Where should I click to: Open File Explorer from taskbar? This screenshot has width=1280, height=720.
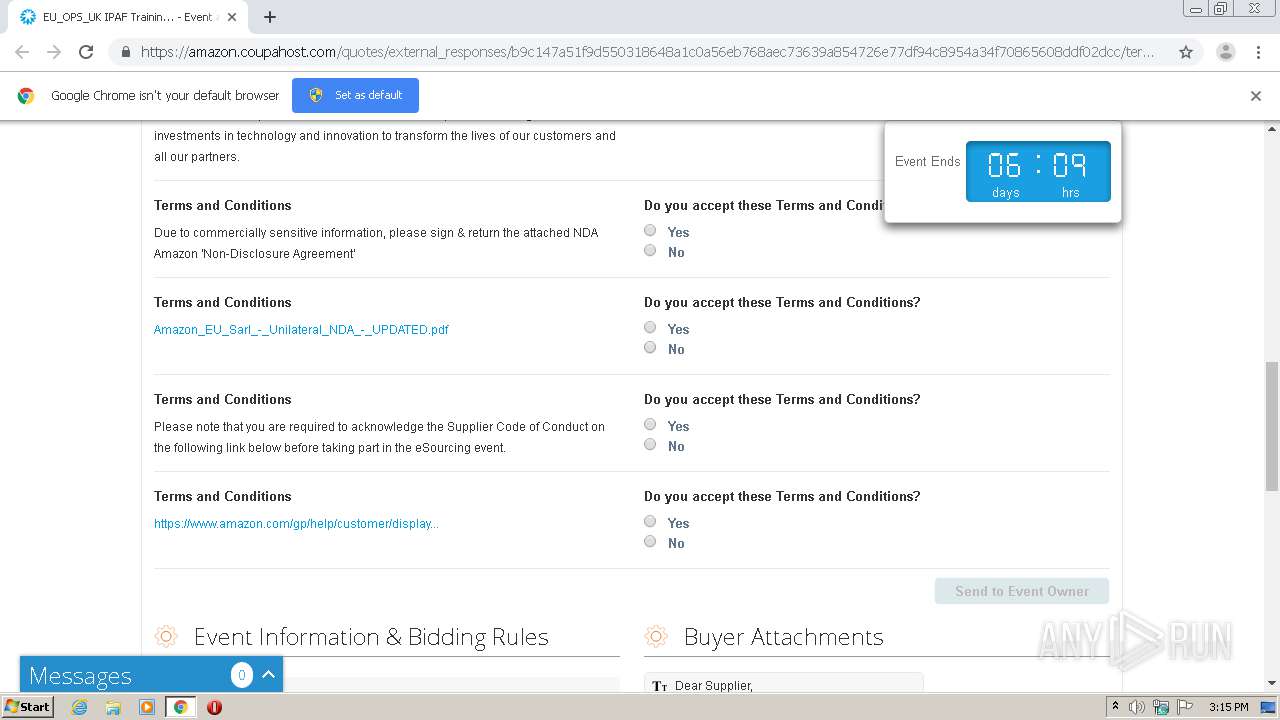[113, 707]
